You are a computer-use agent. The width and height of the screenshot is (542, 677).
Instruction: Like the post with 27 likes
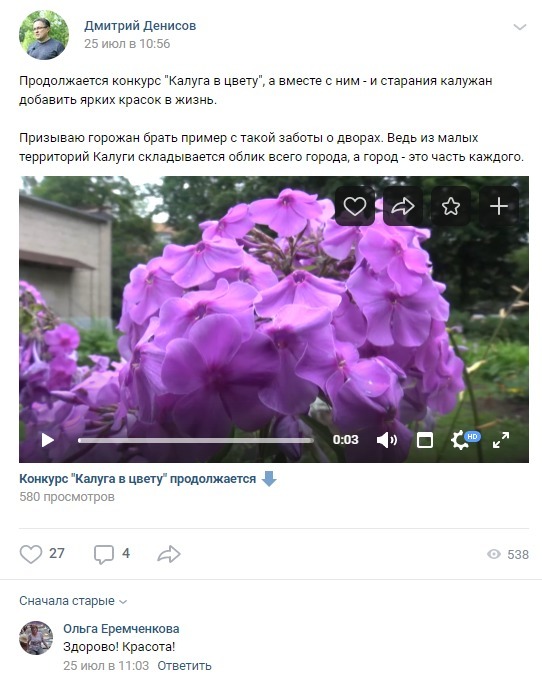42,554
